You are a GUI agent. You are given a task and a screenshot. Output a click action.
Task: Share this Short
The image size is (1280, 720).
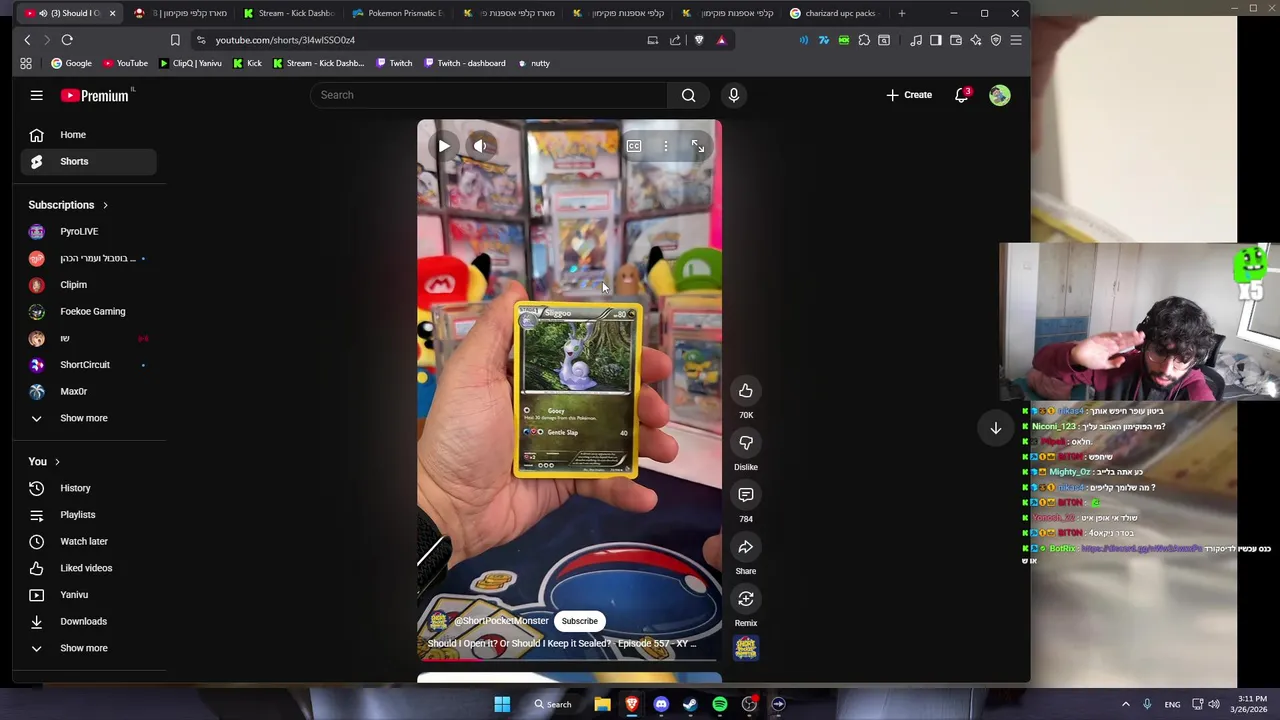click(x=746, y=547)
